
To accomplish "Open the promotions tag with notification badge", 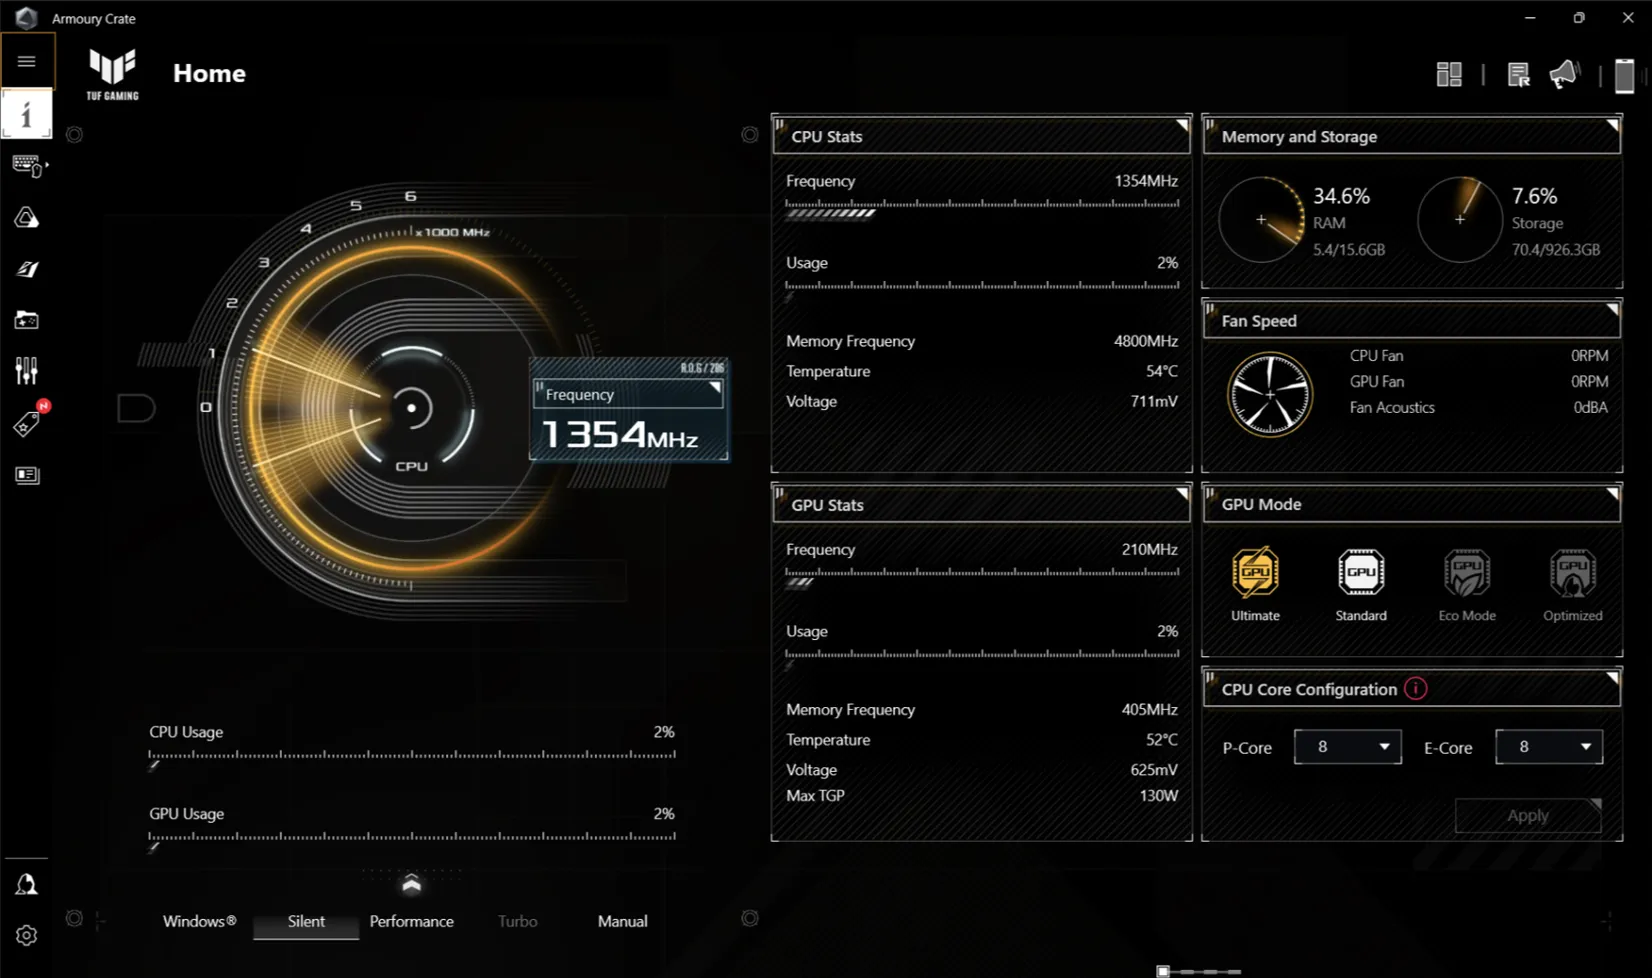I will coord(27,422).
